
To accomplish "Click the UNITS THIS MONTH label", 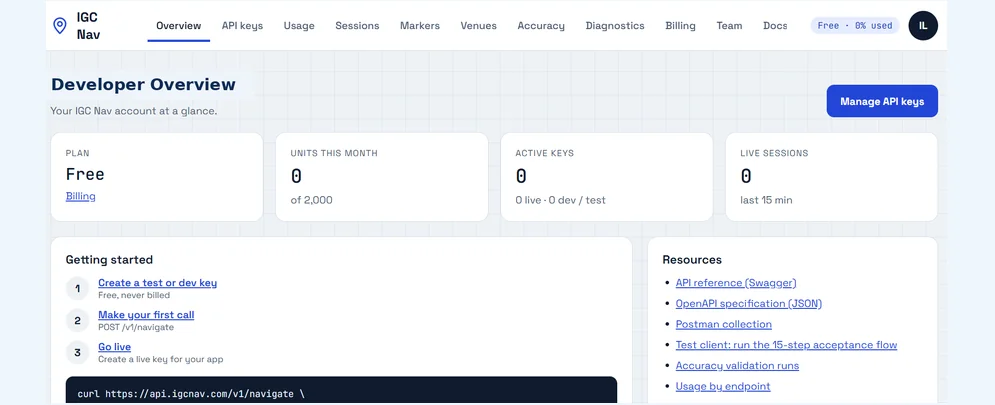I will pyautogui.click(x=334, y=154).
